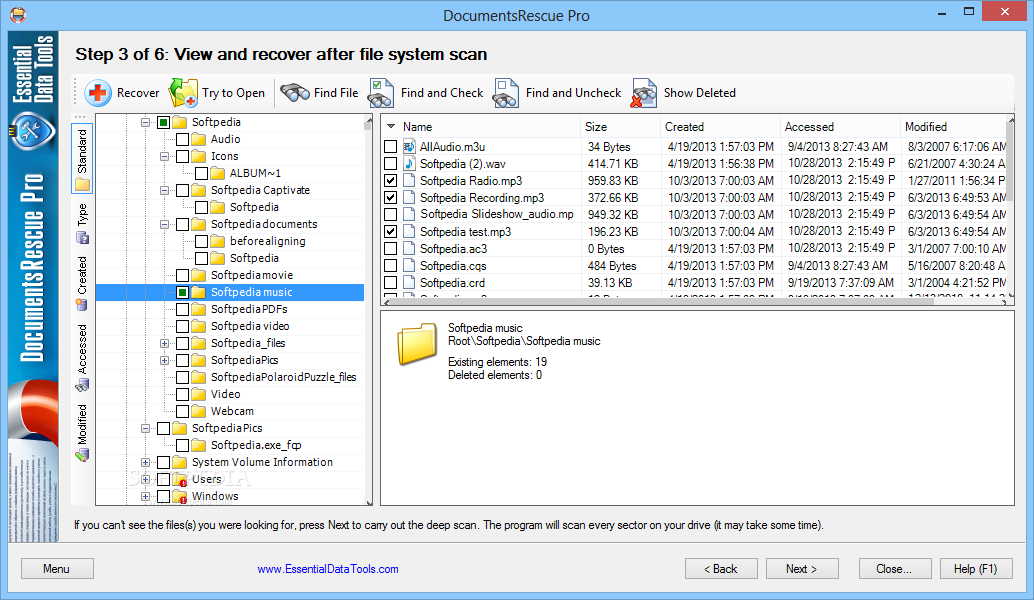This screenshot has height=600, width=1034.
Task: Check the Softpedia.cqs file checkbox
Action: [x=390, y=266]
